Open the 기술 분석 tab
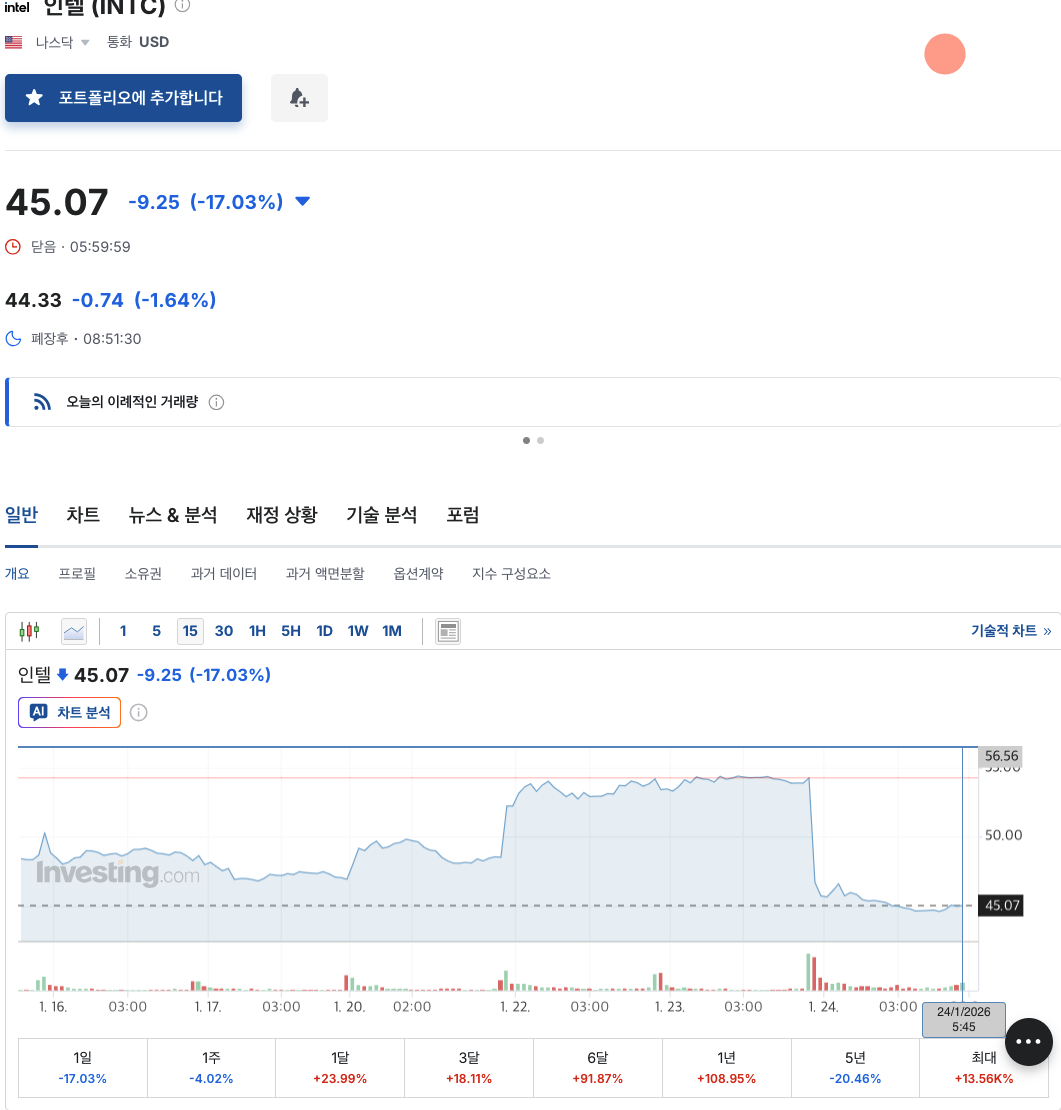Screen dimensions: 1061x1110 coord(382,515)
